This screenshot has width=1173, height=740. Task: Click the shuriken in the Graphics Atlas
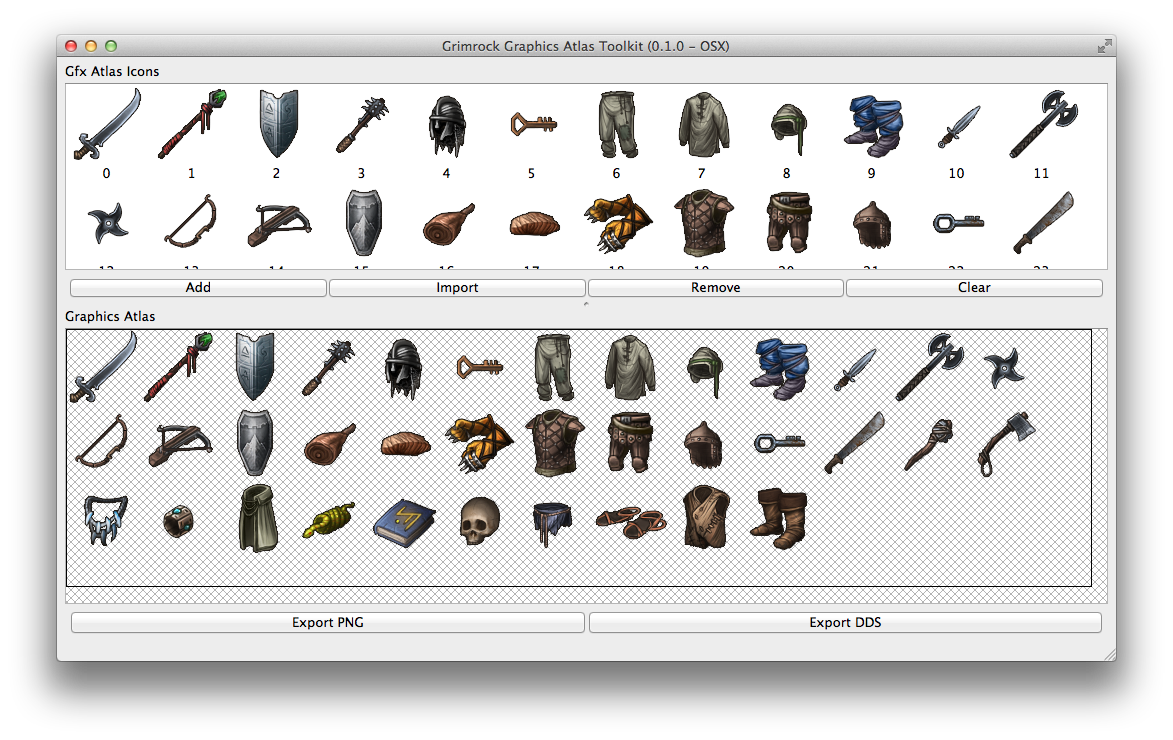pos(1003,369)
